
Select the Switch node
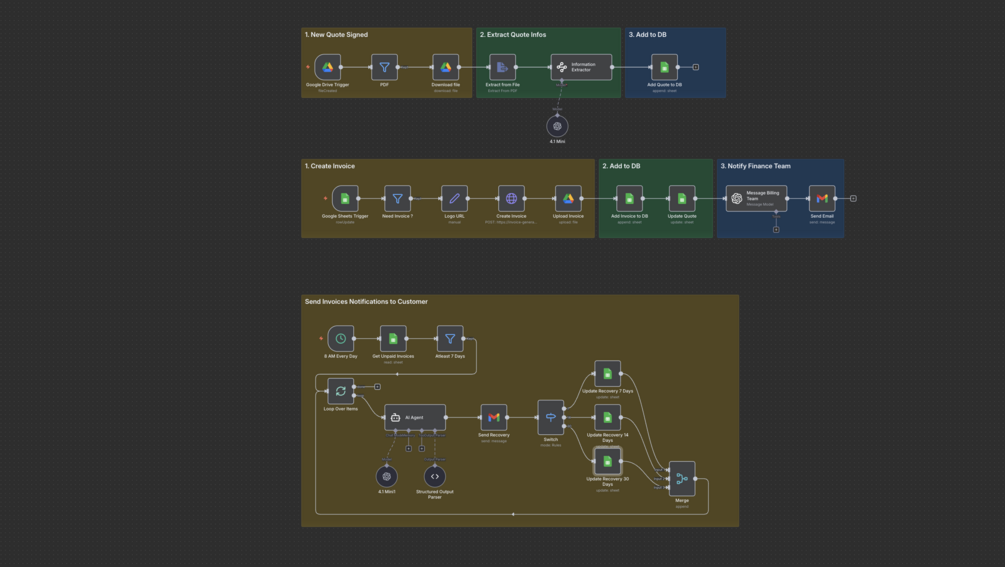pyautogui.click(x=551, y=417)
